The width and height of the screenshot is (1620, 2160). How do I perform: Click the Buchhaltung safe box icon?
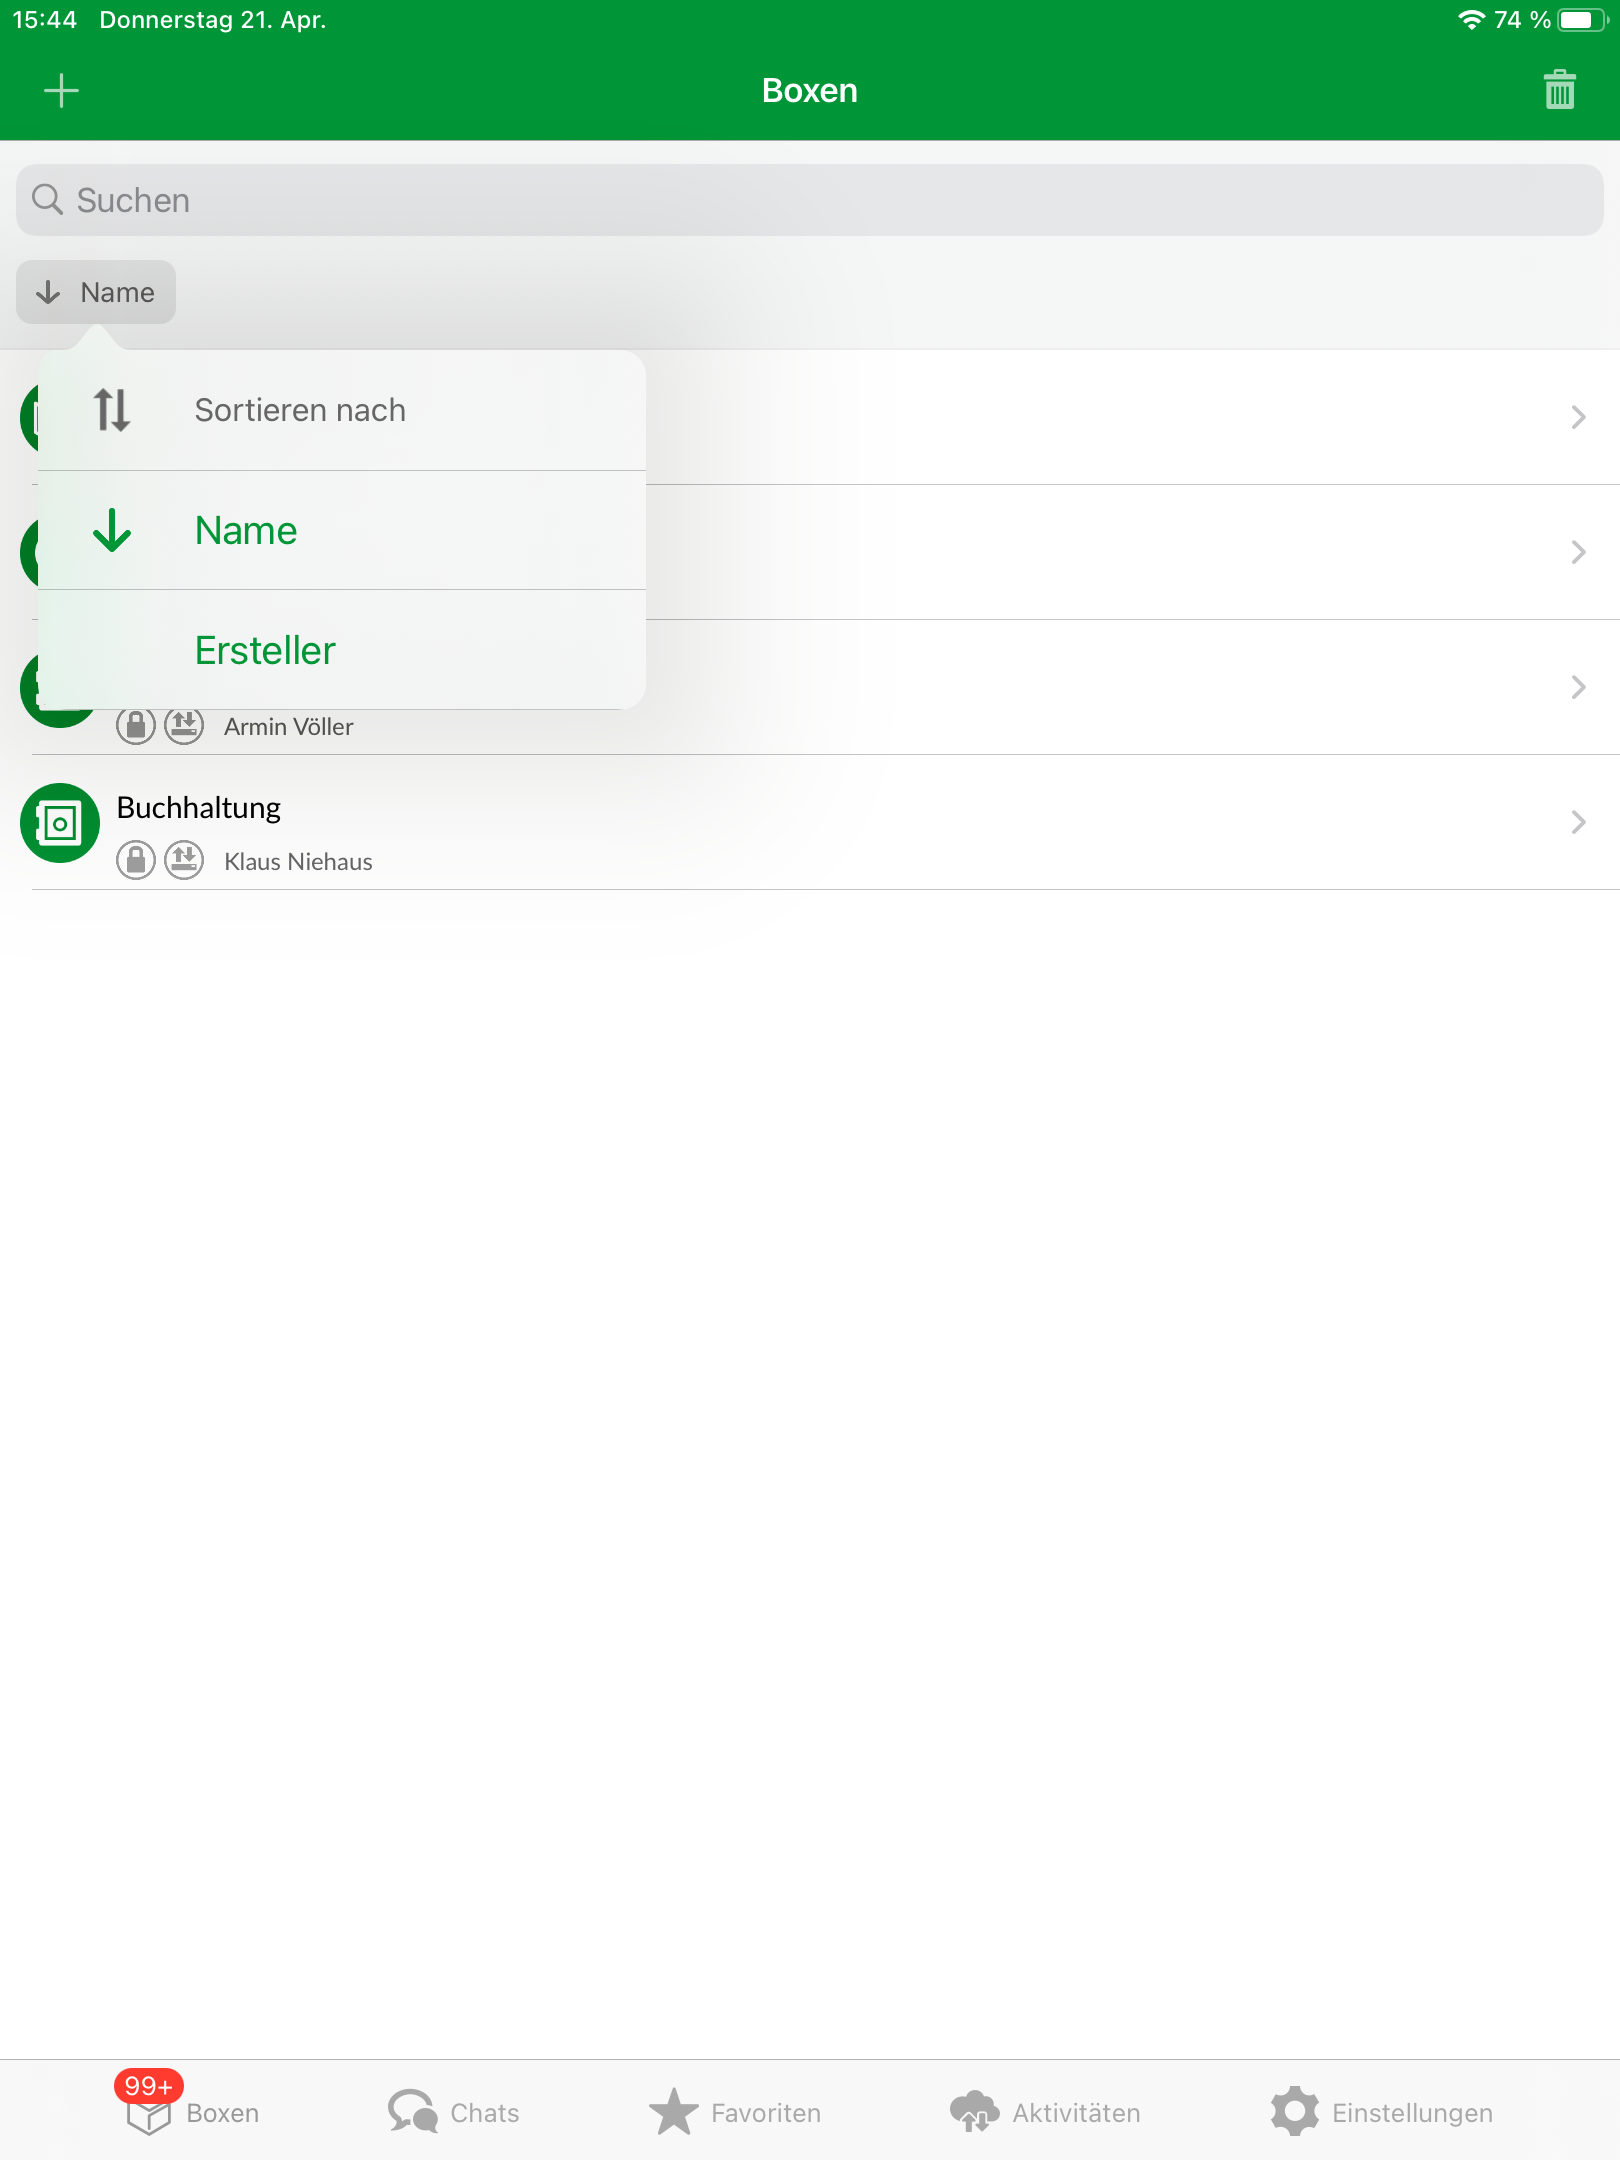click(60, 823)
